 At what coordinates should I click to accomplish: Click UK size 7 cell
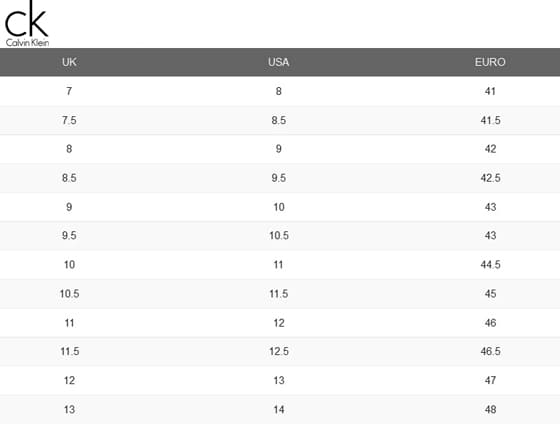[69, 91]
